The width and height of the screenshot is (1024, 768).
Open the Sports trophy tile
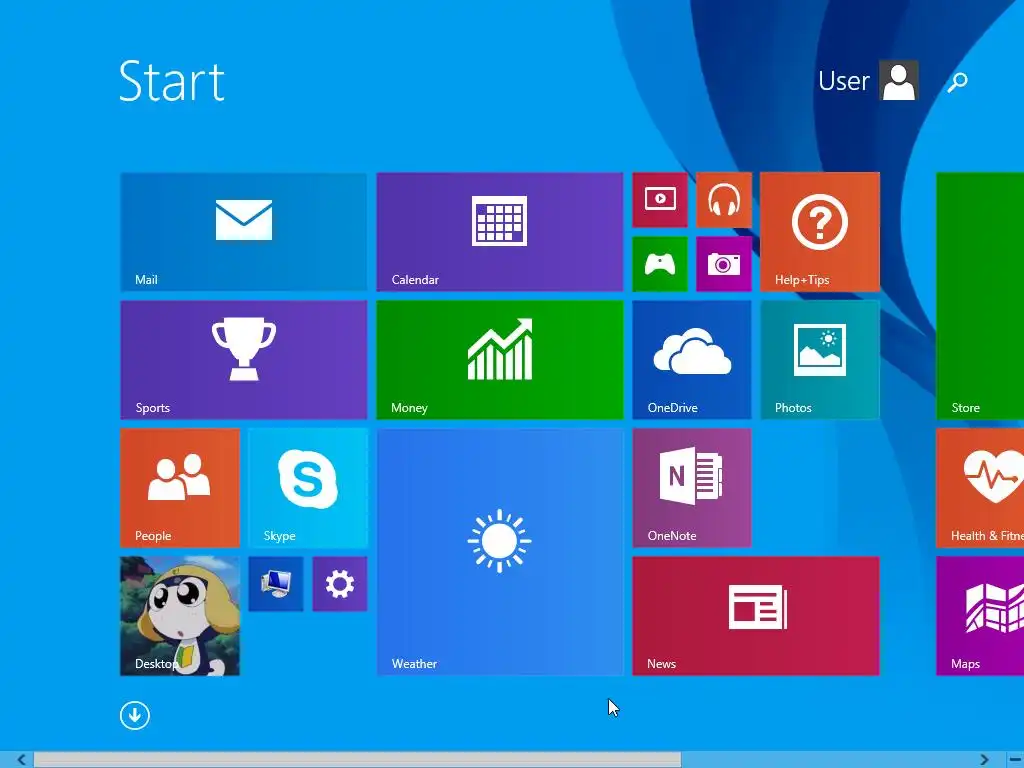[x=244, y=360]
